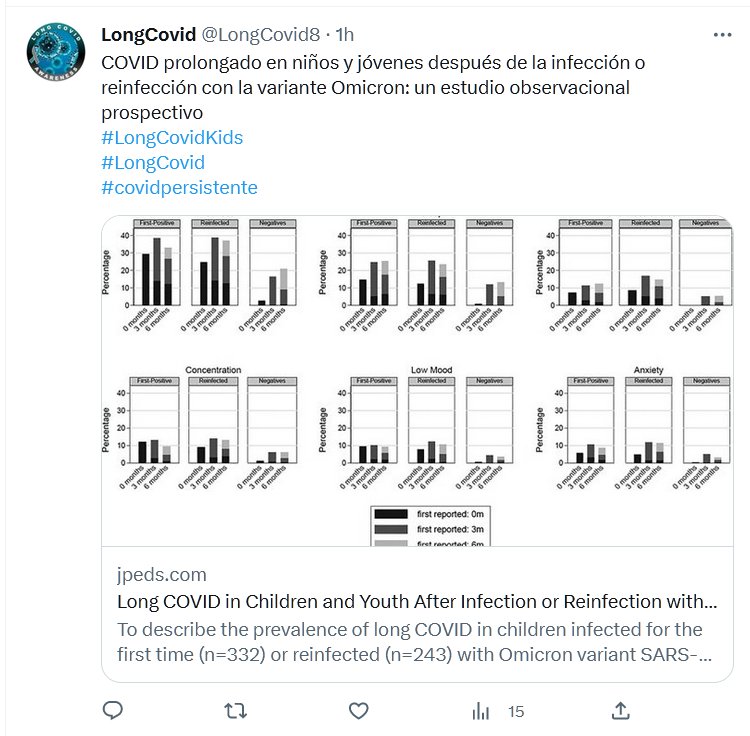Click the jpeds.com domain on the link card
Viewport: 750px width, 736px height.
click(162, 575)
